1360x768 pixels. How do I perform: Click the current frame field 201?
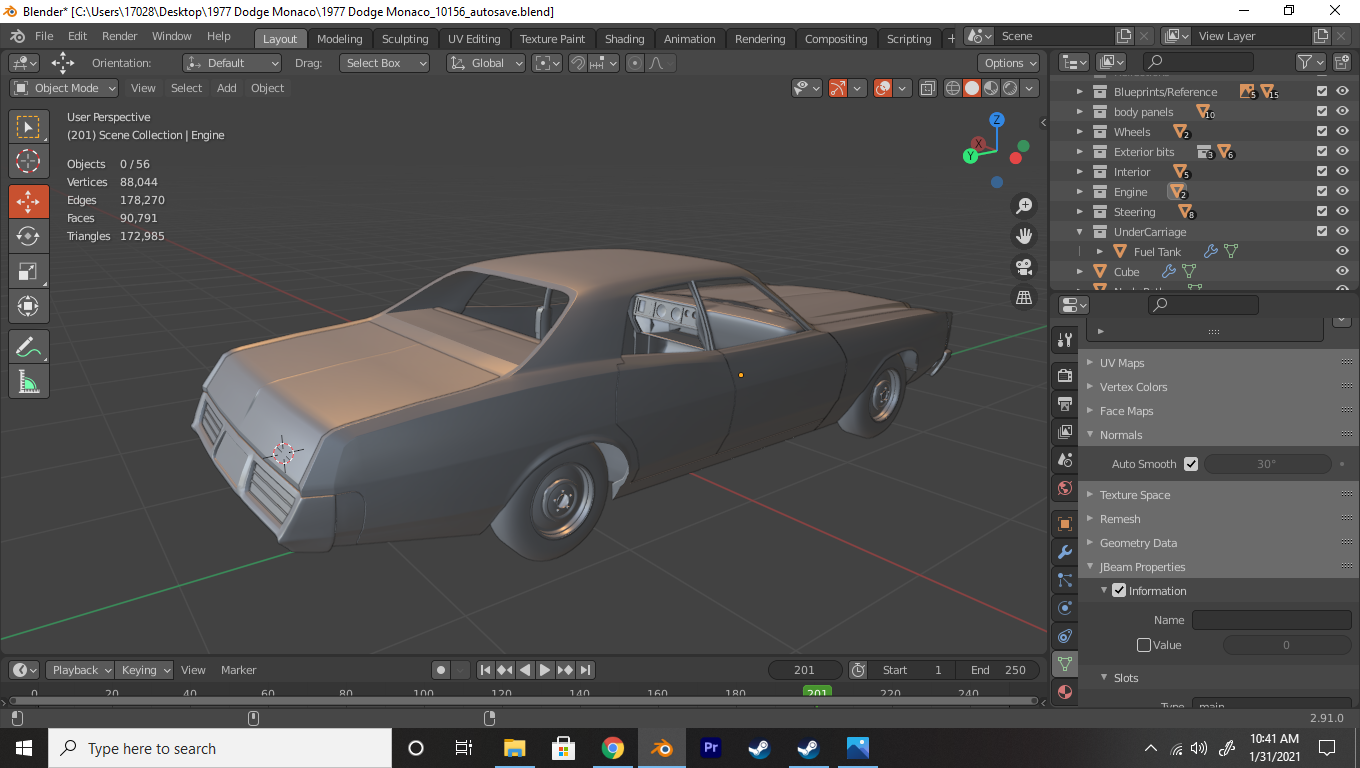coord(804,670)
